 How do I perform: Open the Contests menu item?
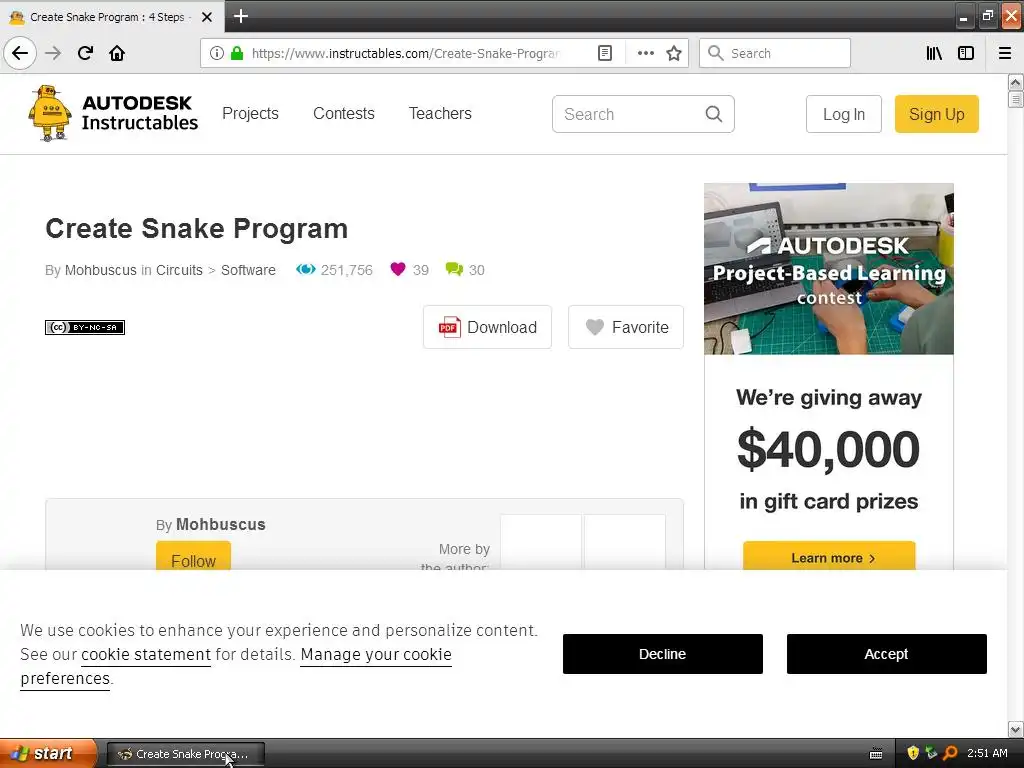[x=344, y=114]
